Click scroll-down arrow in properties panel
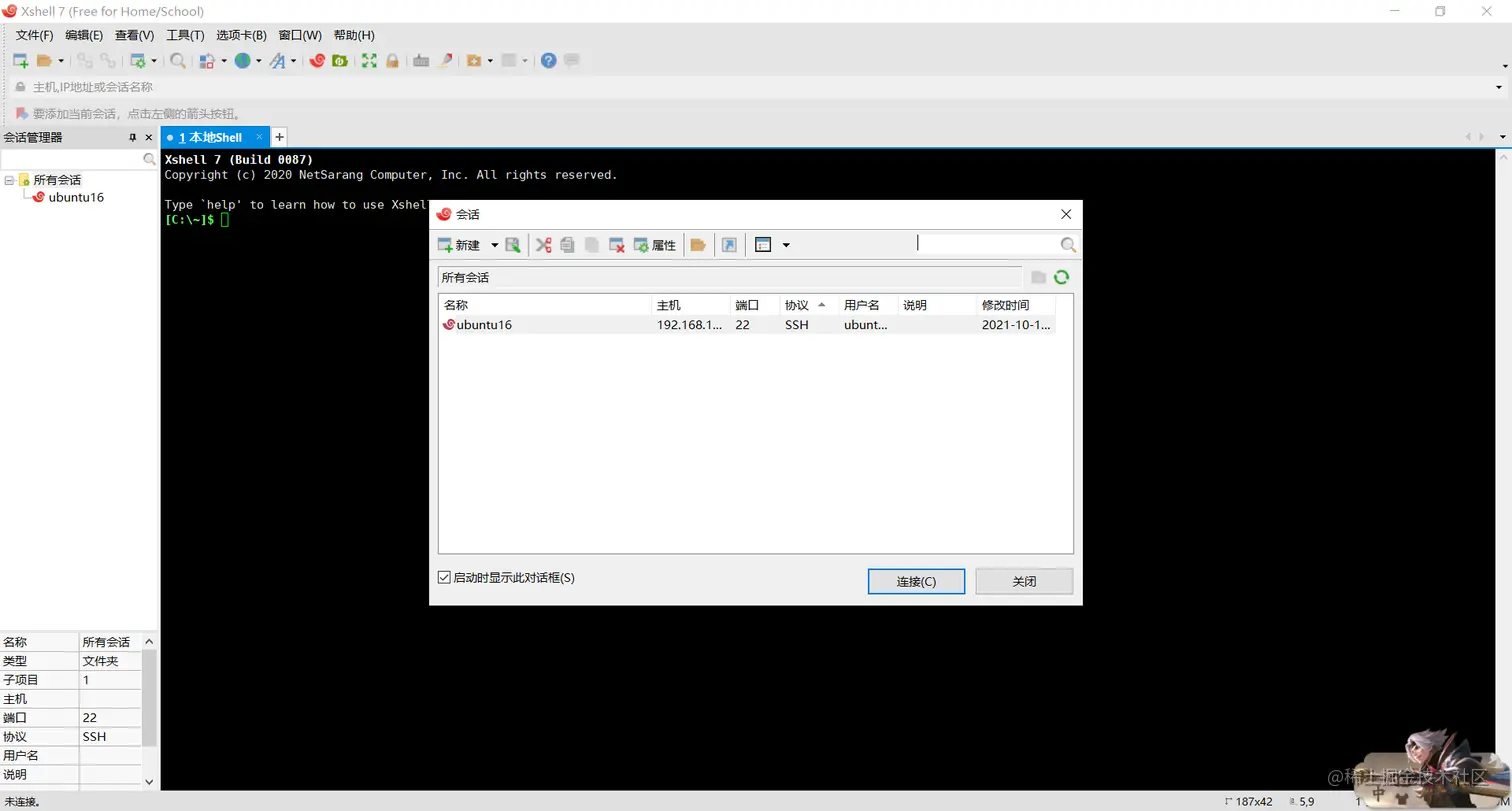Image resolution: width=1512 pixels, height=811 pixels. [149, 782]
